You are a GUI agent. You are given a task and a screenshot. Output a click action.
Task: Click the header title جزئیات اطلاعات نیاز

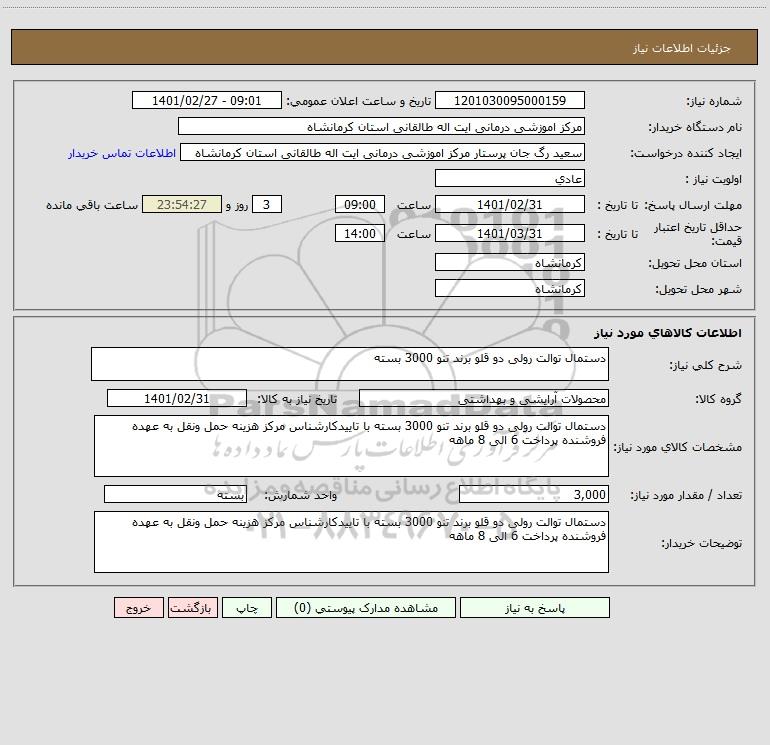[x=681, y=48]
